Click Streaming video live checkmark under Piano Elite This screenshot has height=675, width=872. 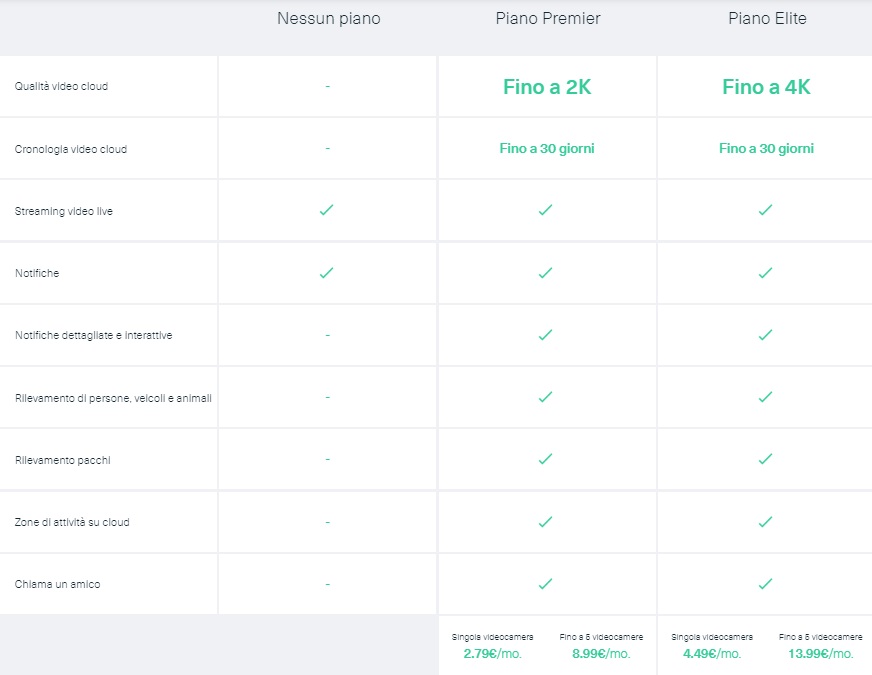[x=765, y=210]
